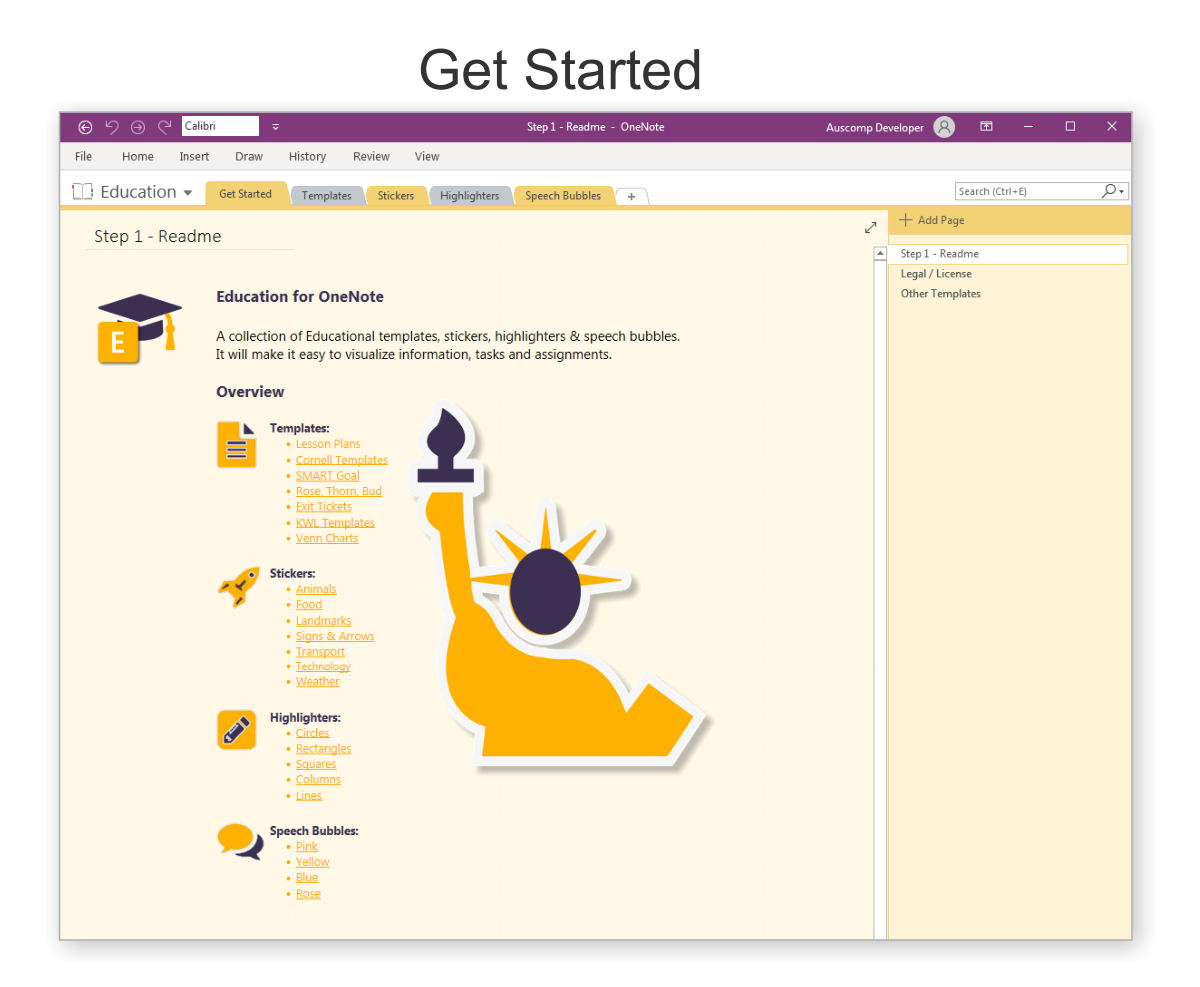Follow the Signs & Arrows link

coord(335,636)
